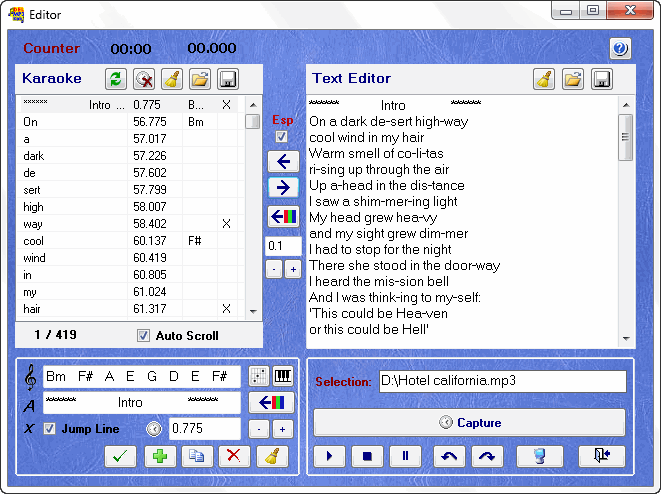Click lyric line 'Warm smell of co-li-tas'

(376, 153)
